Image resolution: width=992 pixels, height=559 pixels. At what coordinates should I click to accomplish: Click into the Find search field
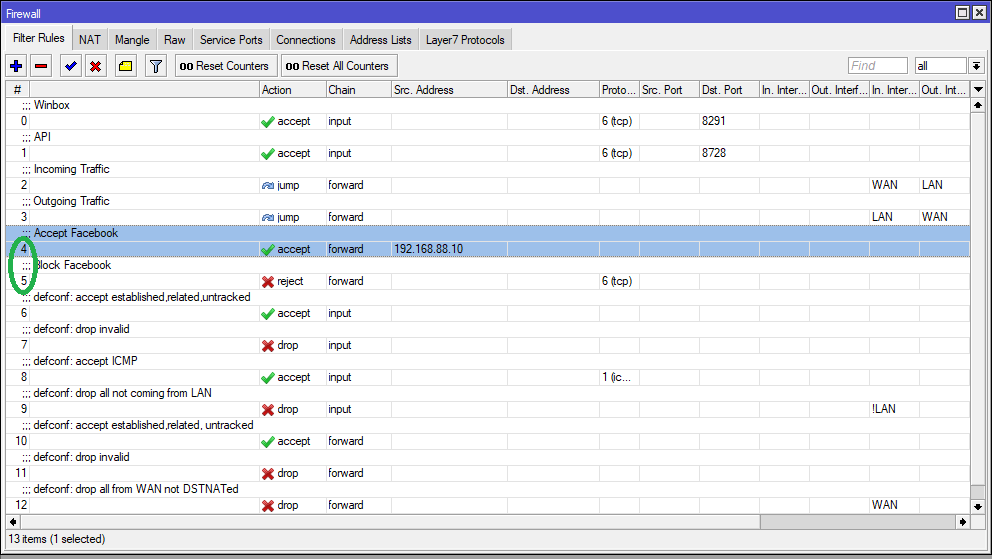click(x=877, y=66)
